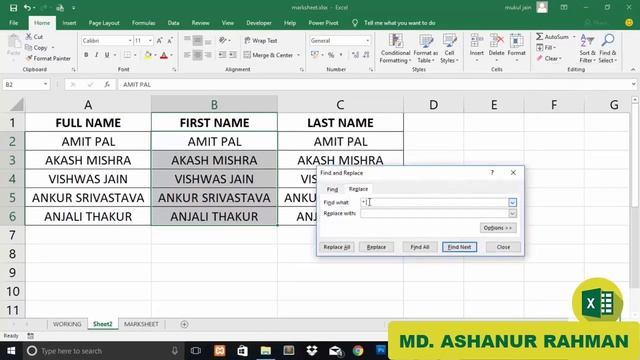Click Merge & Center
This screenshot has height=360, width=640.
[x=268, y=55]
